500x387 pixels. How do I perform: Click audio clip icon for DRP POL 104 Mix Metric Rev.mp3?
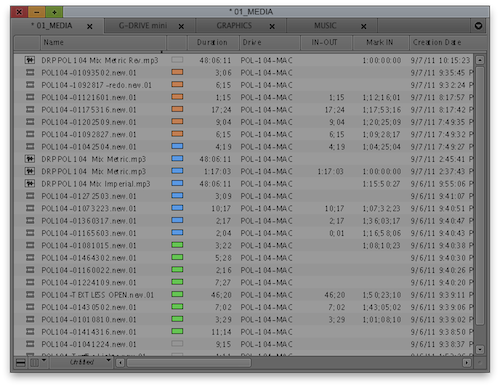coord(30,60)
